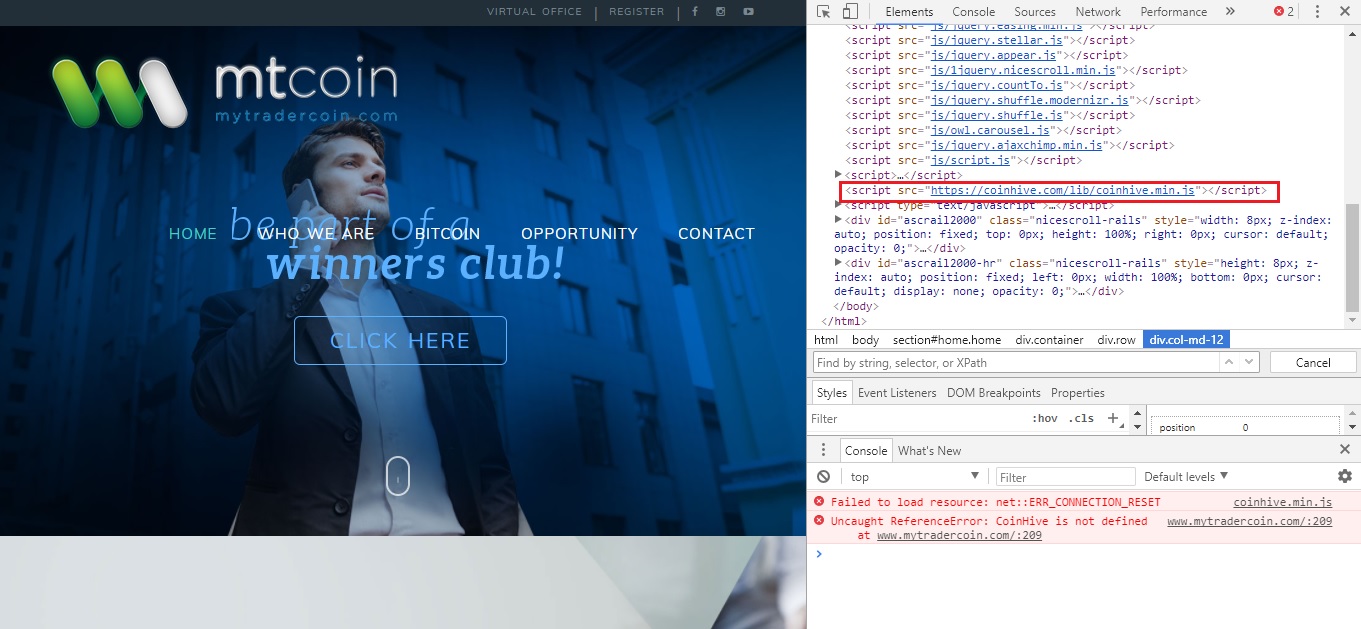This screenshot has height=629, width=1361.
Task: Open the DevTools three-dot customize menu
Action: tap(1318, 12)
